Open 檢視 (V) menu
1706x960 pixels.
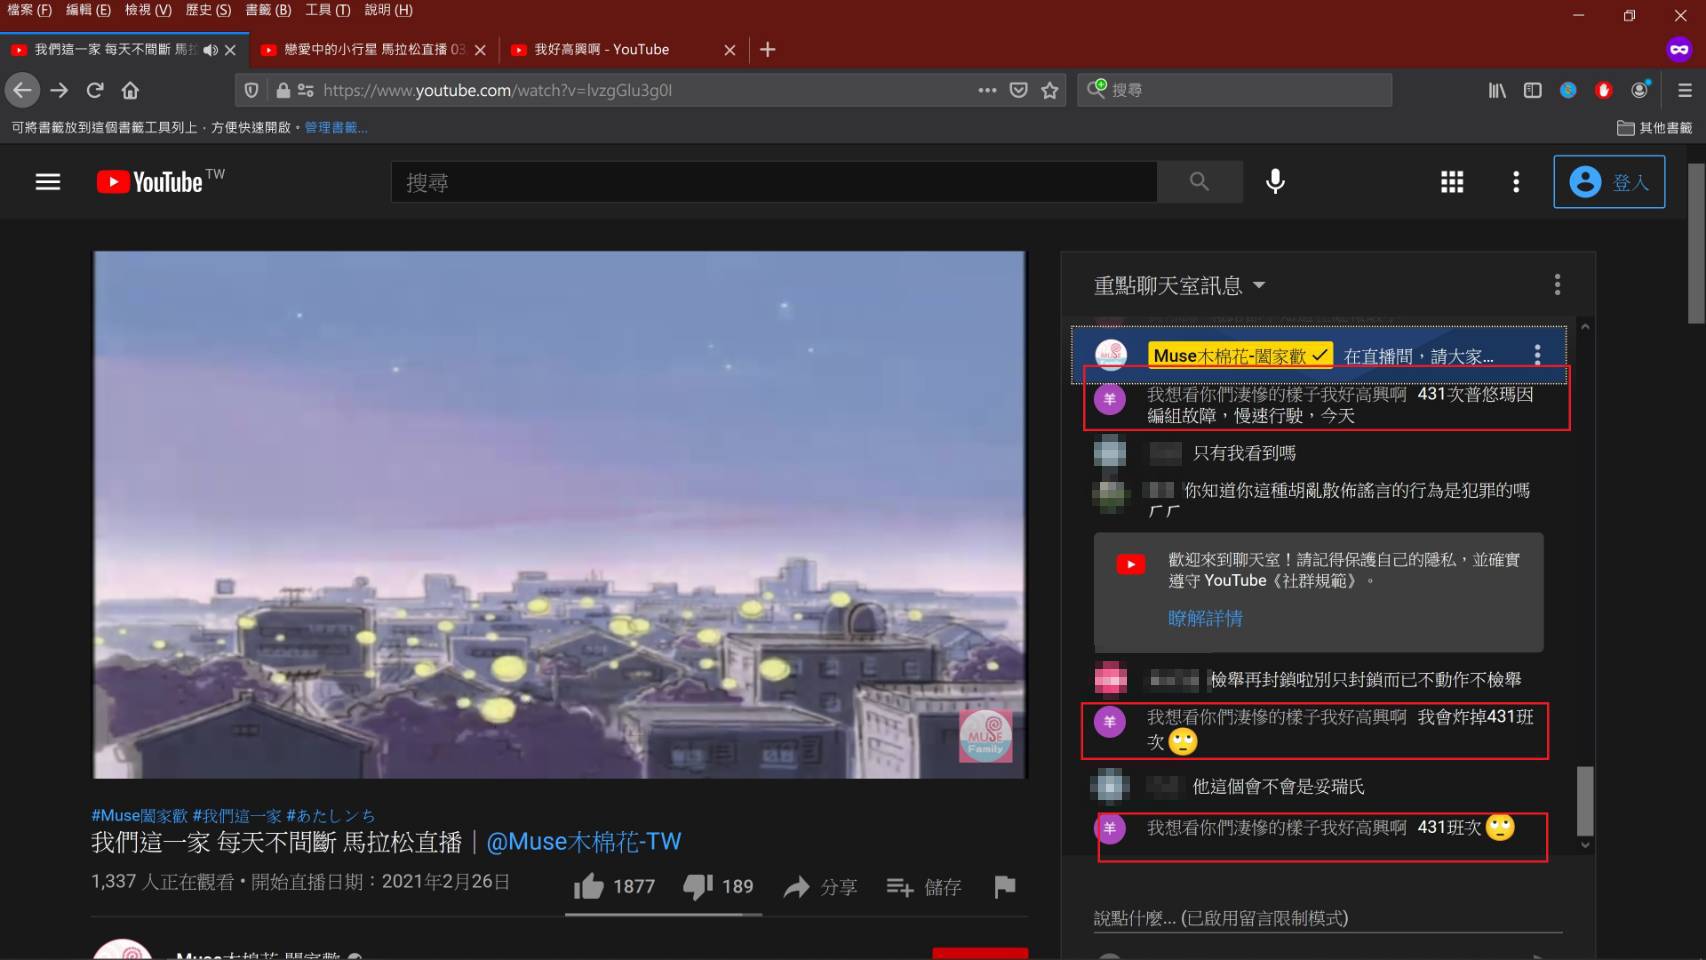148,10
